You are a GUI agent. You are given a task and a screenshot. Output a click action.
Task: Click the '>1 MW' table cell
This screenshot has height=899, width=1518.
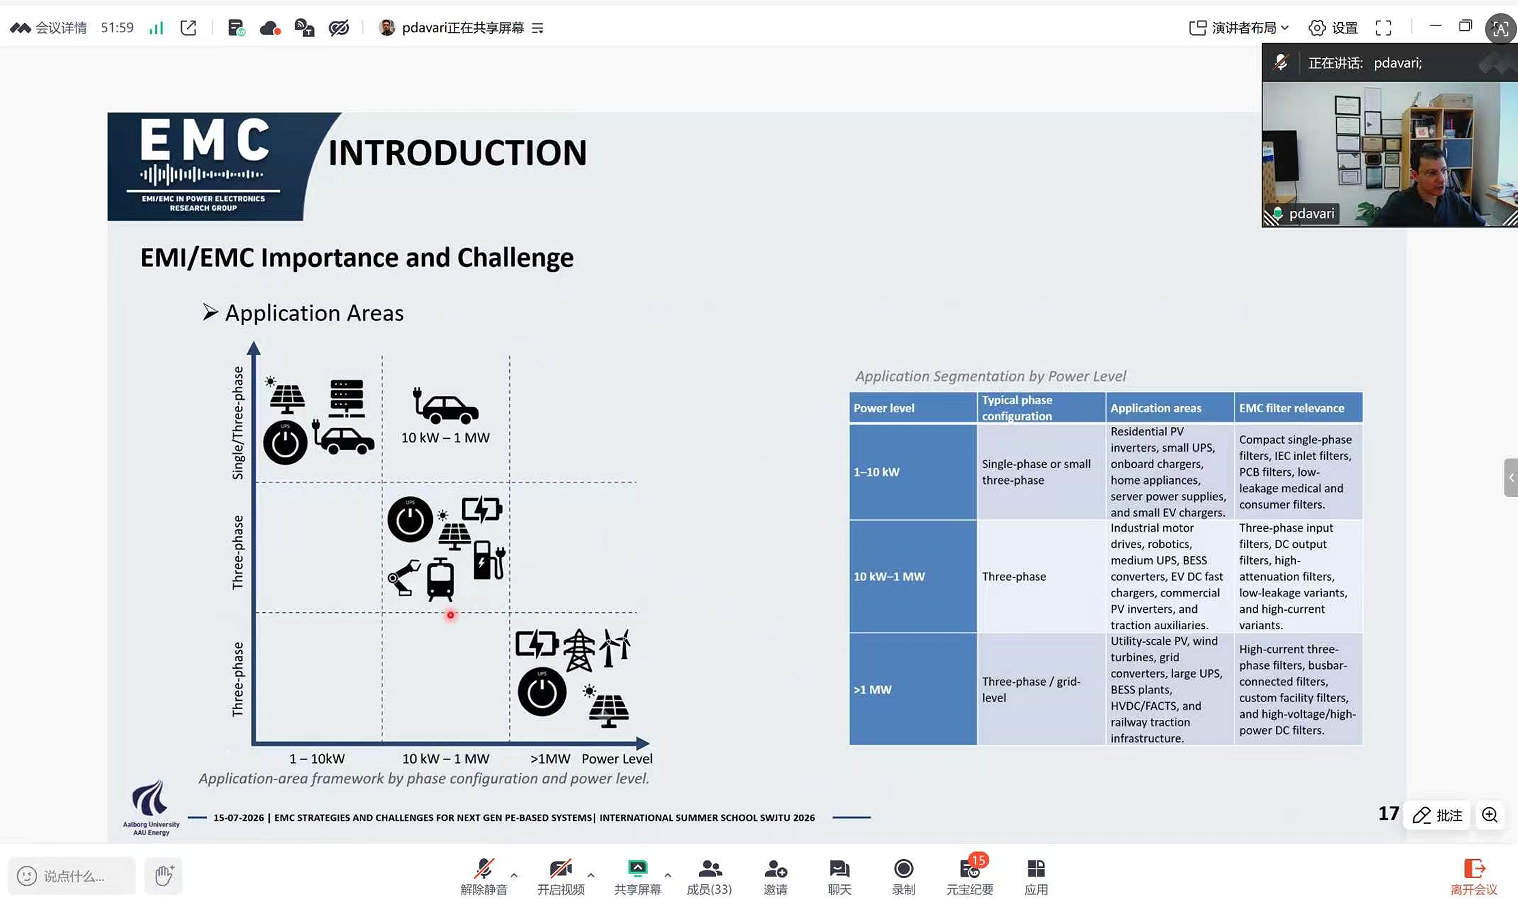[x=913, y=689]
